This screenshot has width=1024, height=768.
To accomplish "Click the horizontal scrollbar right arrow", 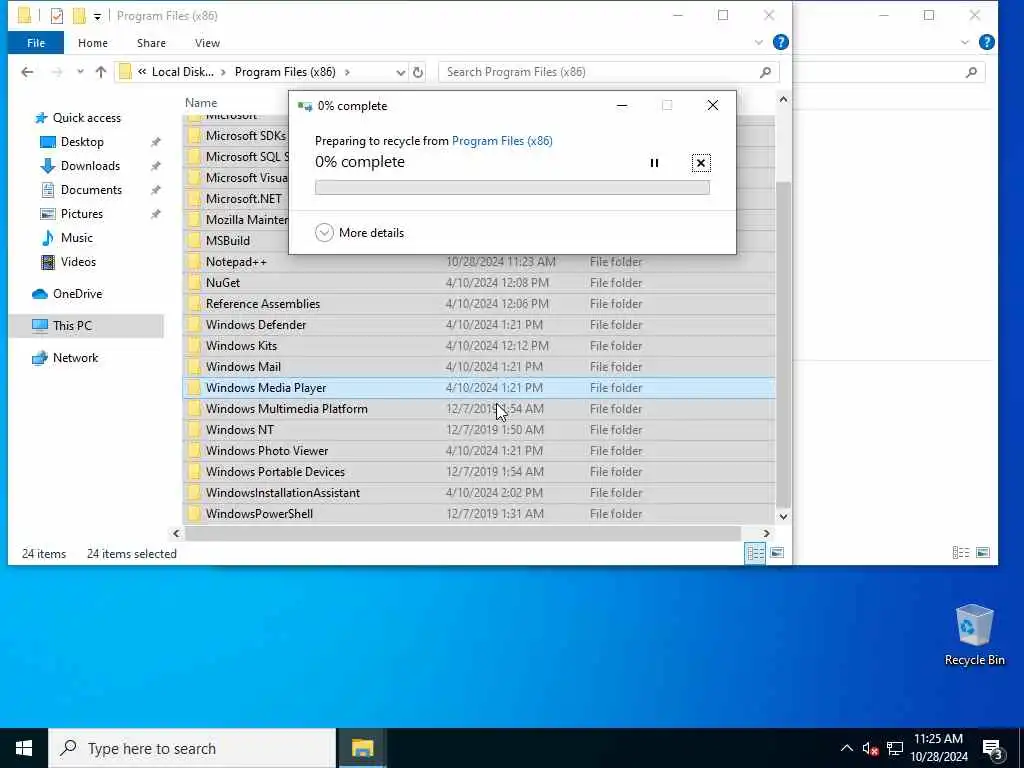I will click(767, 534).
